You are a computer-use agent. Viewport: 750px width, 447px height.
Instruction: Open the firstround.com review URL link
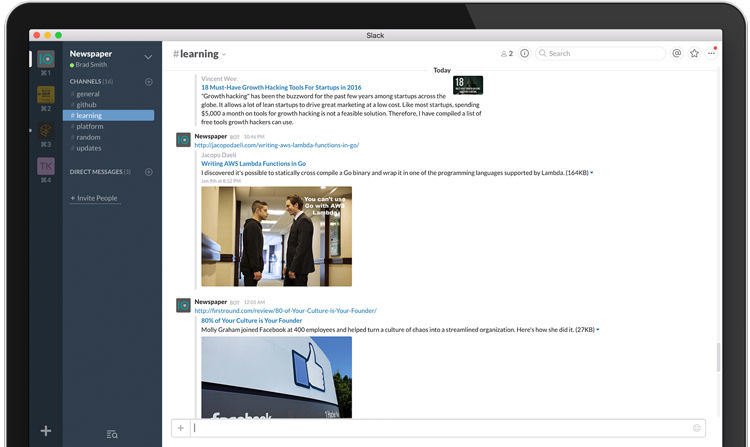coord(286,311)
